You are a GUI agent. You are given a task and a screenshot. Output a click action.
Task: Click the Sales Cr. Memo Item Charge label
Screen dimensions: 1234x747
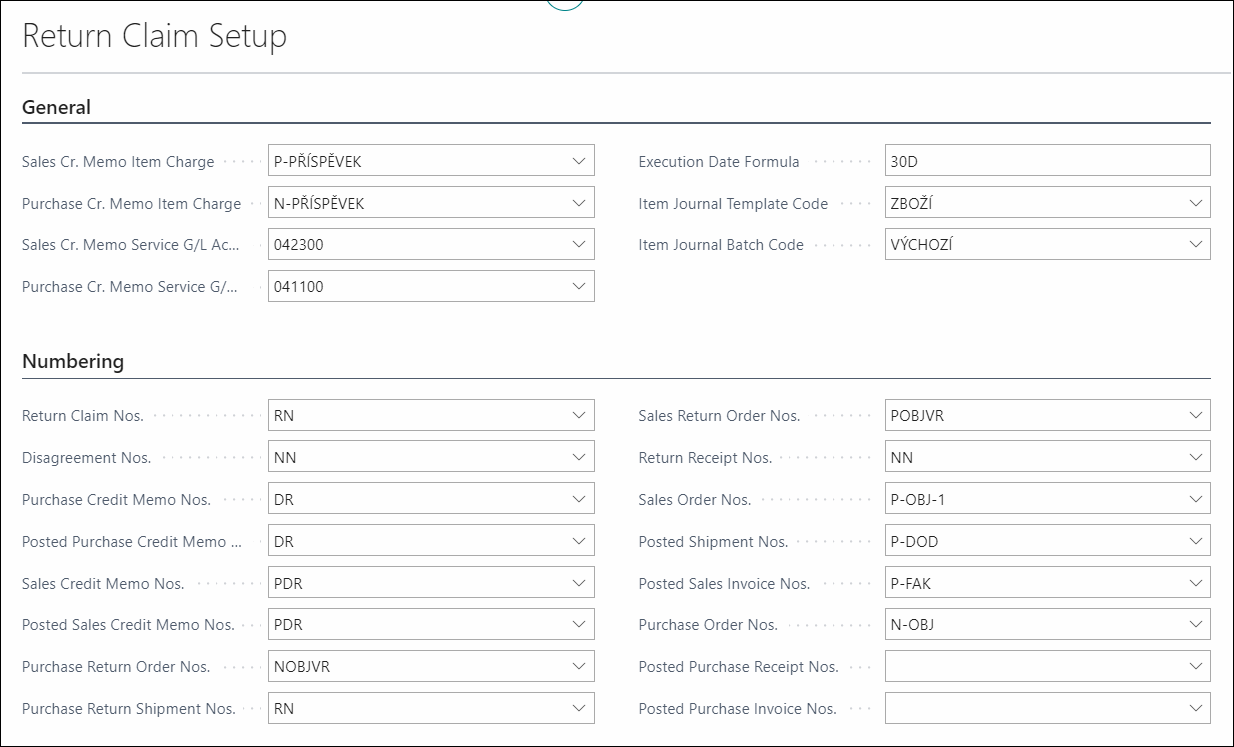pos(118,161)
